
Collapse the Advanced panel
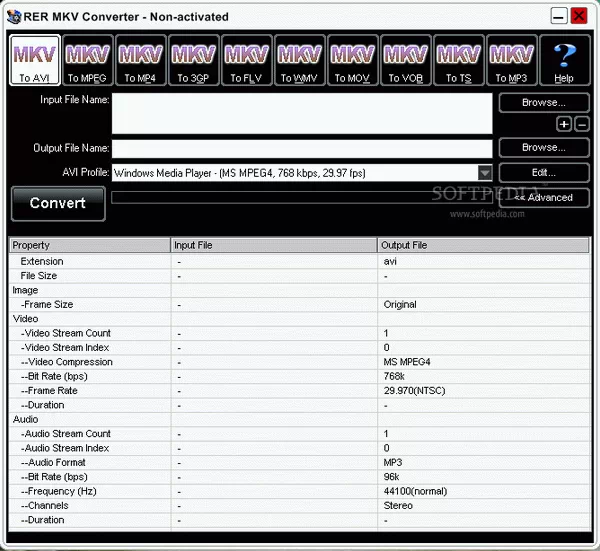pyautogui.click(x=544, y=197)
